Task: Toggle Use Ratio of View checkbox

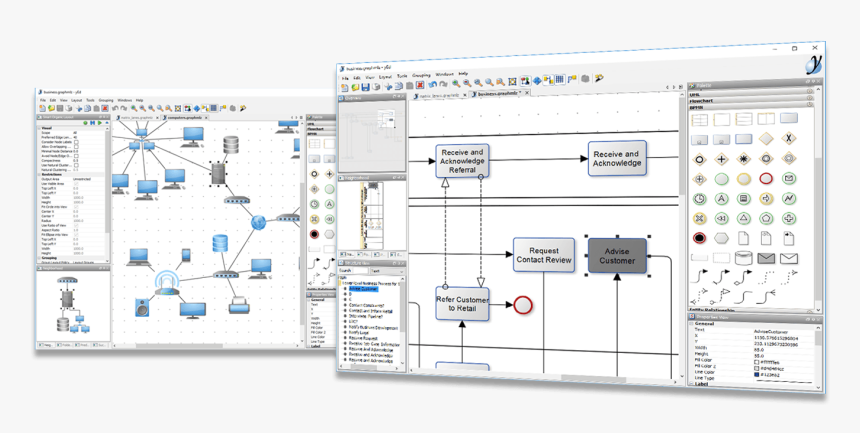Action: coord(76,225)
